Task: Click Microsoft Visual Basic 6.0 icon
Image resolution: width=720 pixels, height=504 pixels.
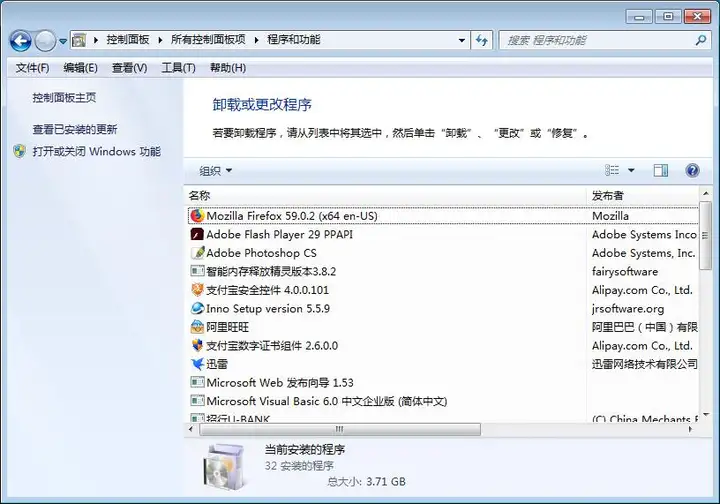Action: click(x=197, y=400)
